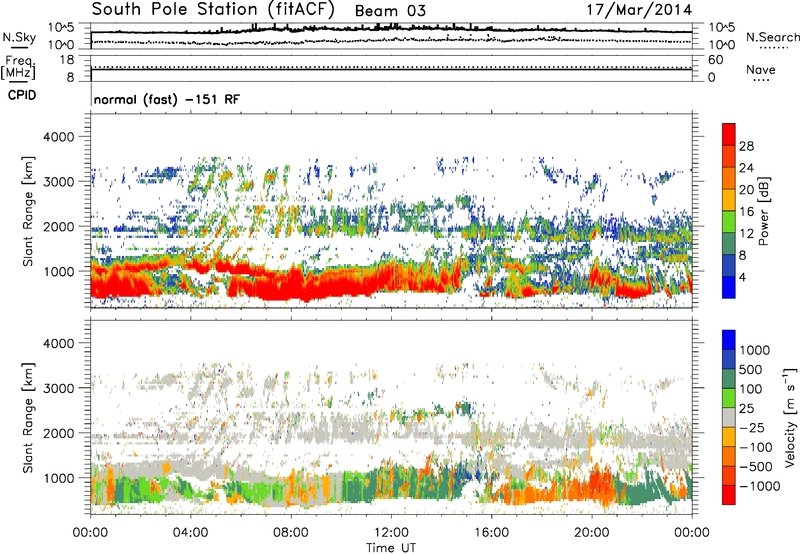Click the "4000" tick on the power panel
Viewport: 800px width, 554px height.
[x=58, y=137]
